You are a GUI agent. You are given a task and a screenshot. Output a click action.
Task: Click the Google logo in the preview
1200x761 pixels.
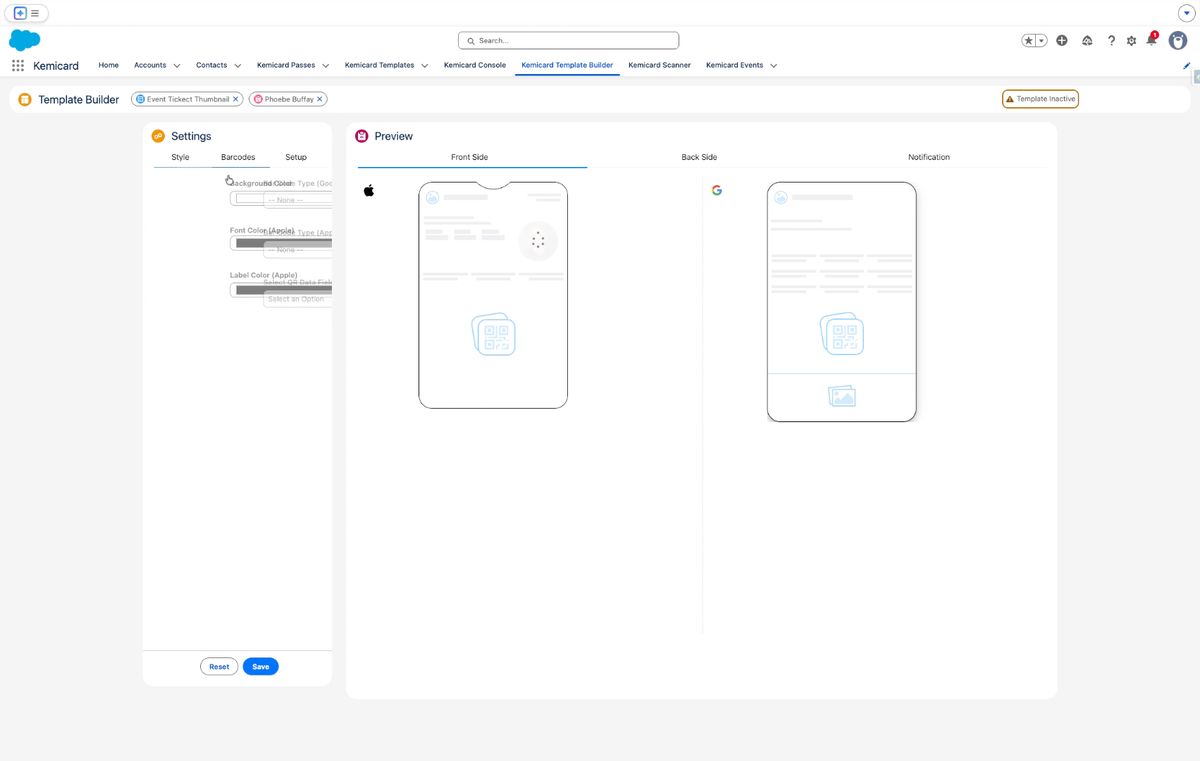pyautogui.click(x=717, y=190)
